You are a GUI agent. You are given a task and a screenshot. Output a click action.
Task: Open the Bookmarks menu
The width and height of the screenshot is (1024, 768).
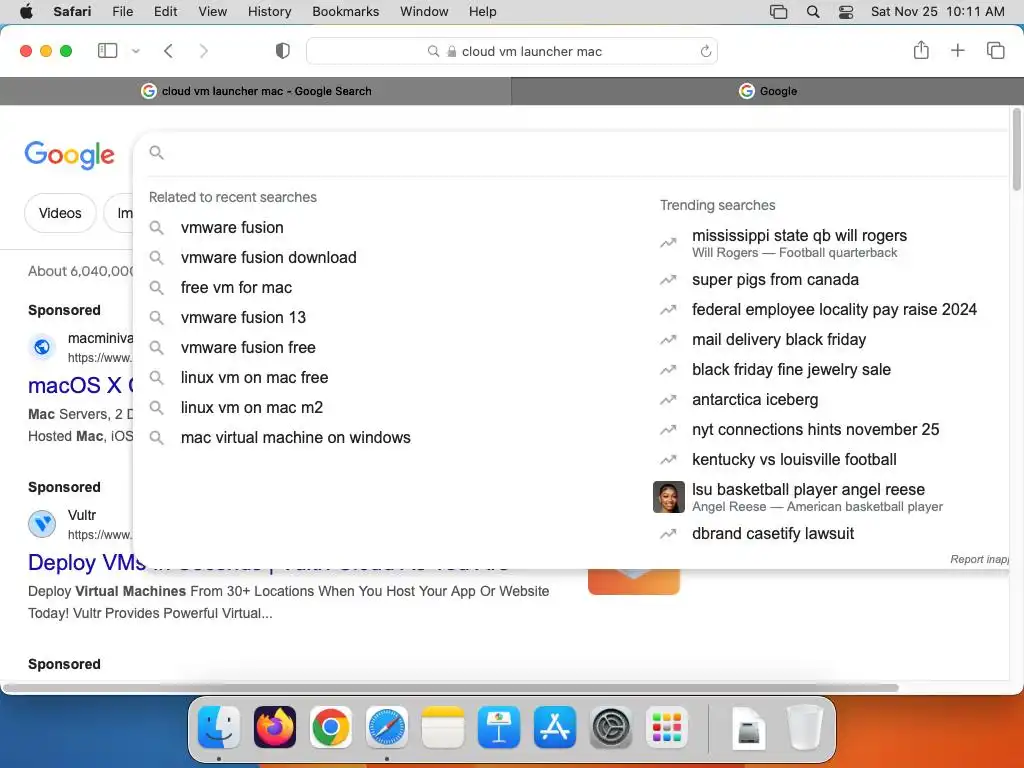pyautogui.click(x=345, y=11)
